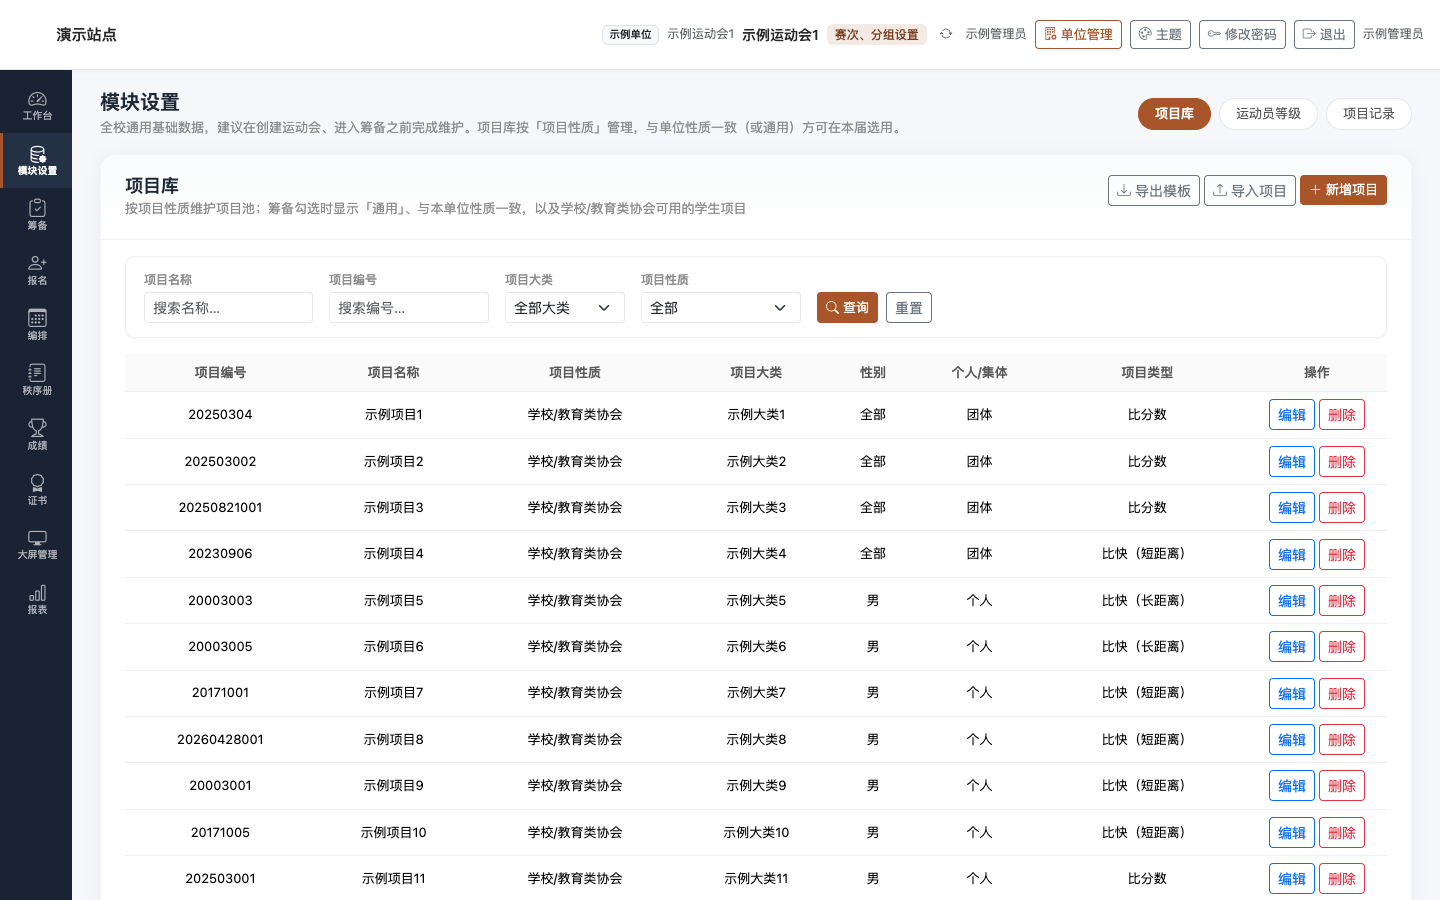Open the 成绩 trophy icon
The height and width of the screenshot is (900, 1440).
point(37,435)
